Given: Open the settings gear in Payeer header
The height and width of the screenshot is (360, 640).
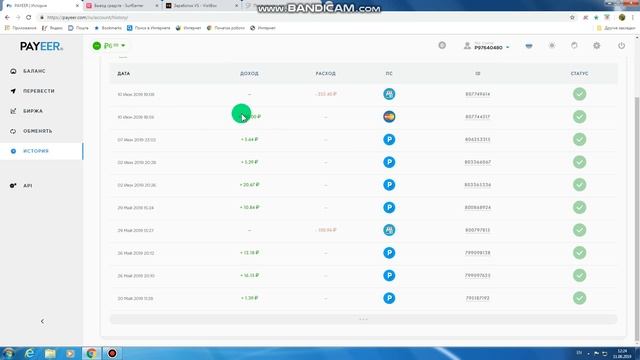Looking at the screenshot, I should pyautogui.click(x=597, y=46).
